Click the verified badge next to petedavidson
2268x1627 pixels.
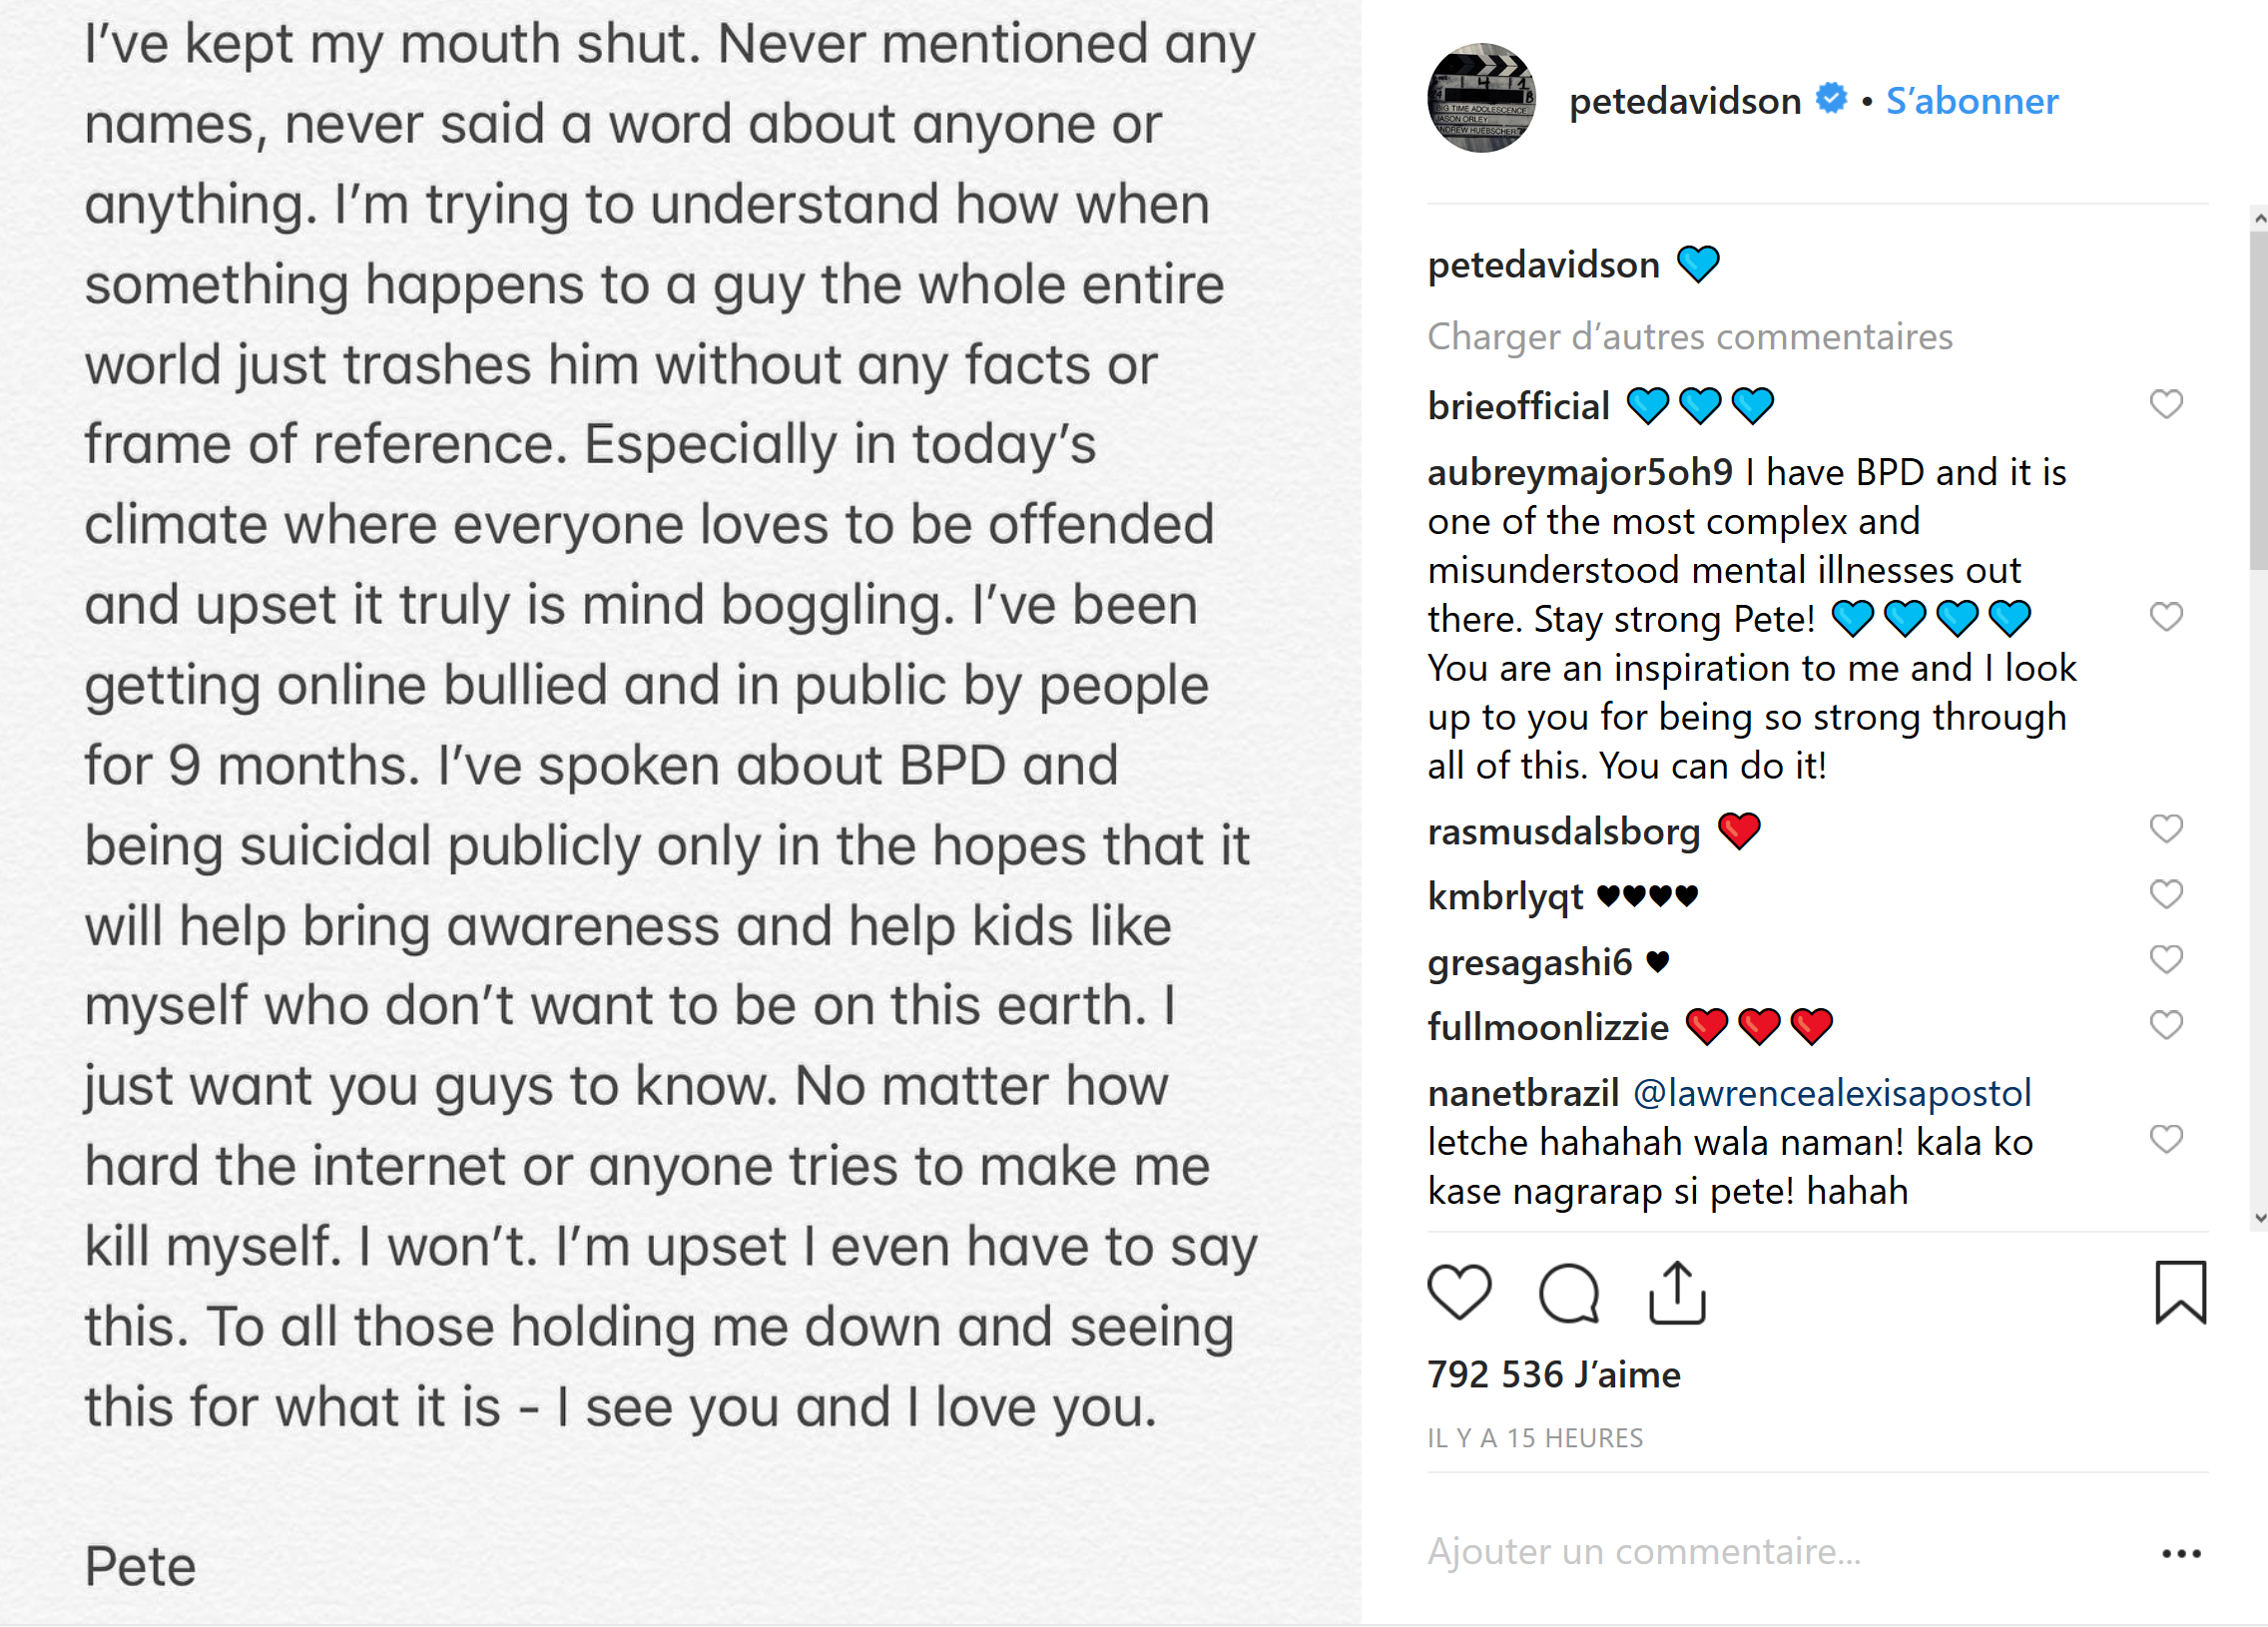point(1831,99)
